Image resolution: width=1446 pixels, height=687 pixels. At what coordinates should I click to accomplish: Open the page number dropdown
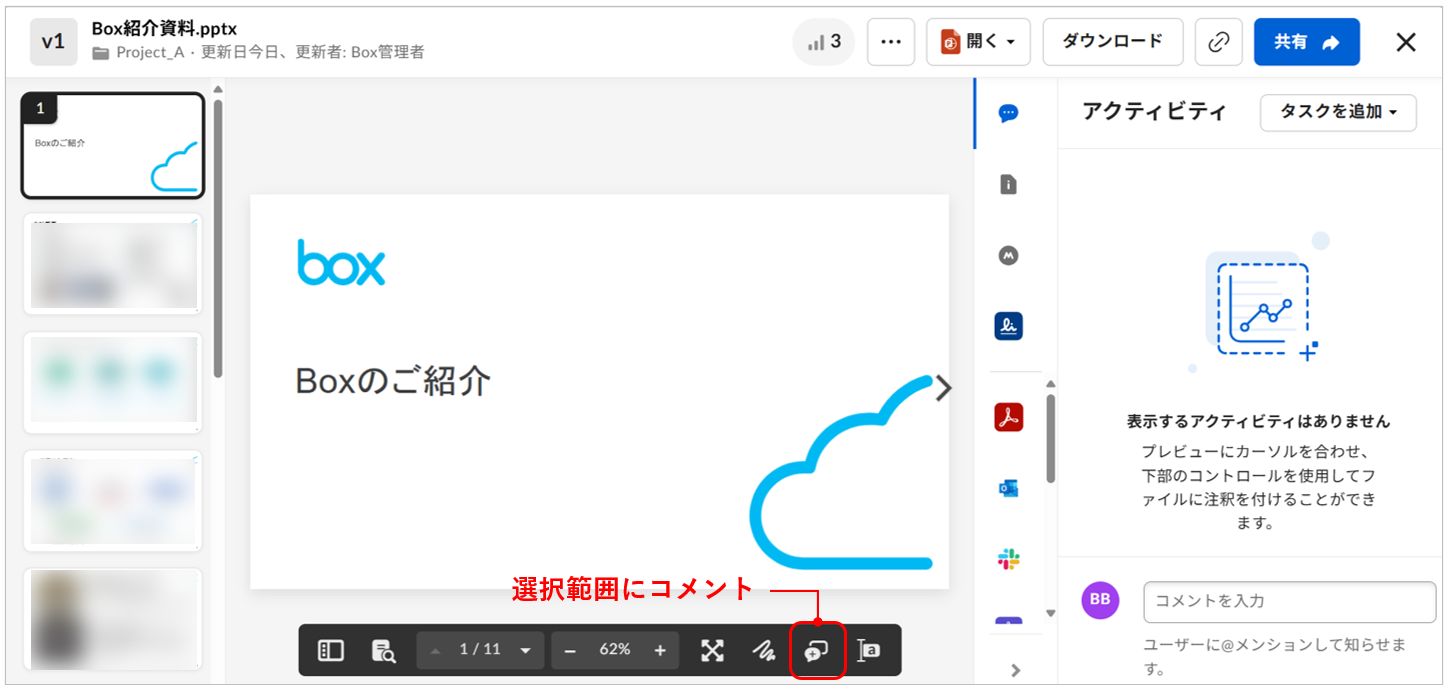tap(525, 651)
